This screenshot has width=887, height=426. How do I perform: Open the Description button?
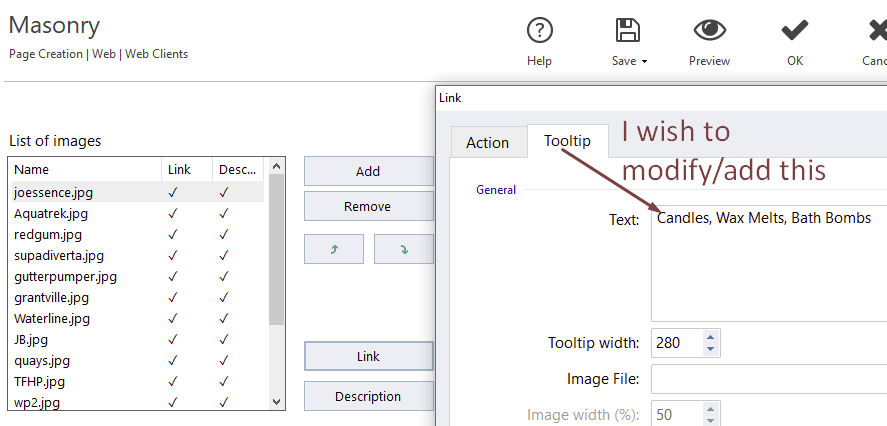click(368, 397)
